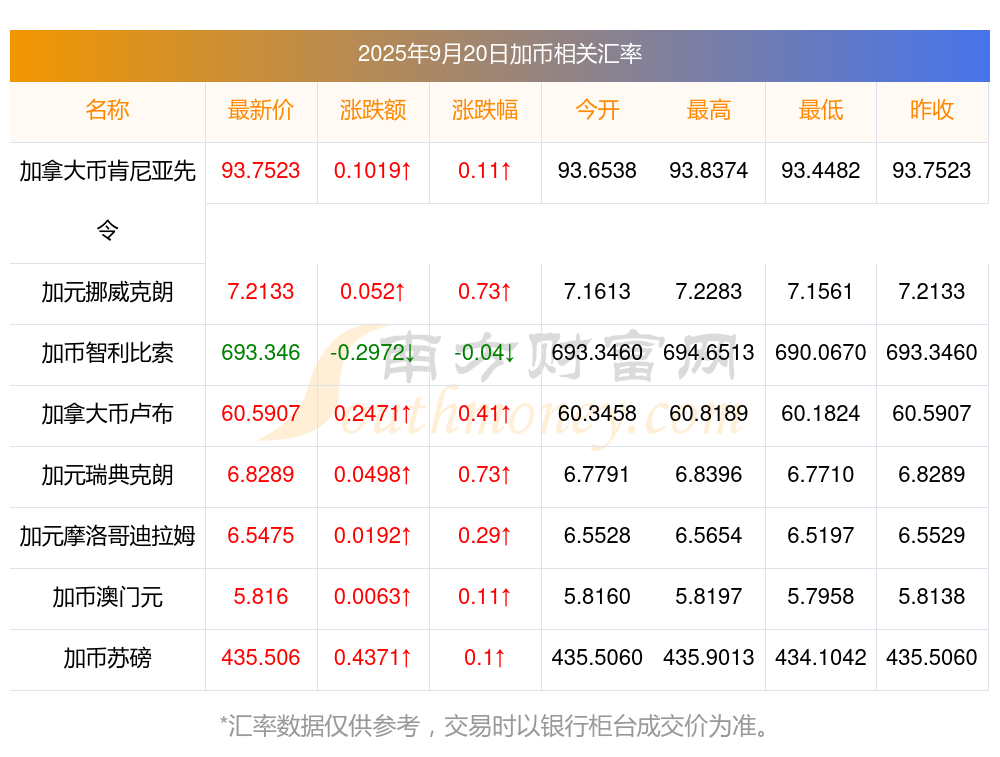Click the title 2025年9月20日加币相关汇率
This screenshot has height=757, width=1000.
(x=499, y=54)
